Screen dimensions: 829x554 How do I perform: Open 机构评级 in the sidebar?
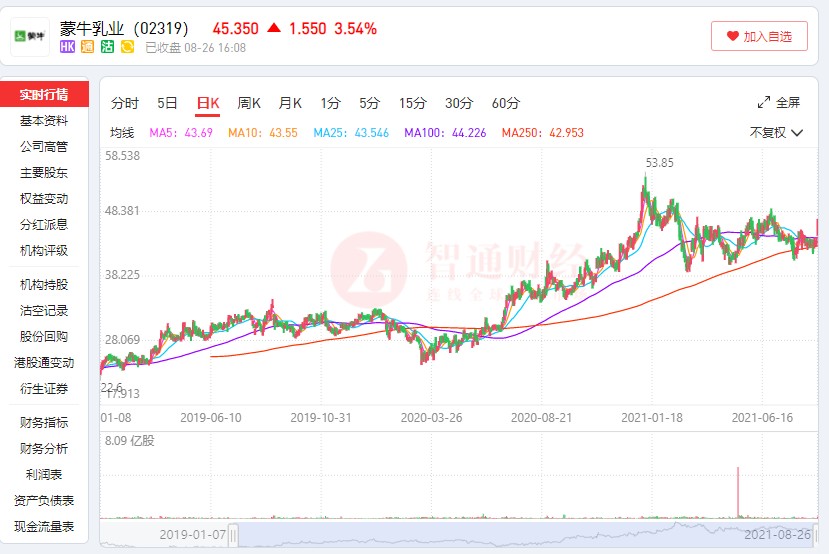click(x=44, y=250)
